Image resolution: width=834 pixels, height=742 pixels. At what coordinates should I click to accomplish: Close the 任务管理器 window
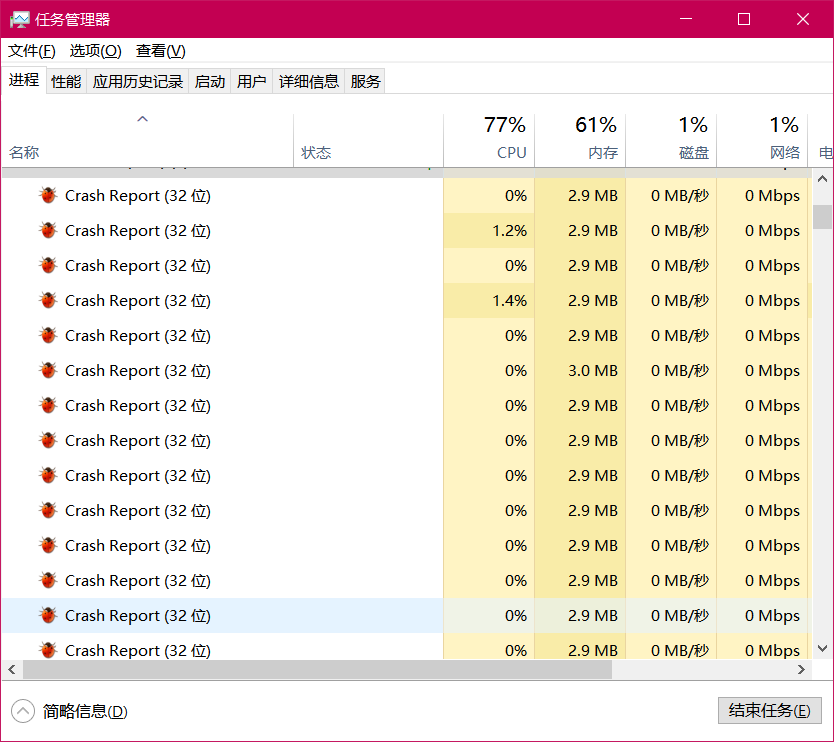(803, 19)
